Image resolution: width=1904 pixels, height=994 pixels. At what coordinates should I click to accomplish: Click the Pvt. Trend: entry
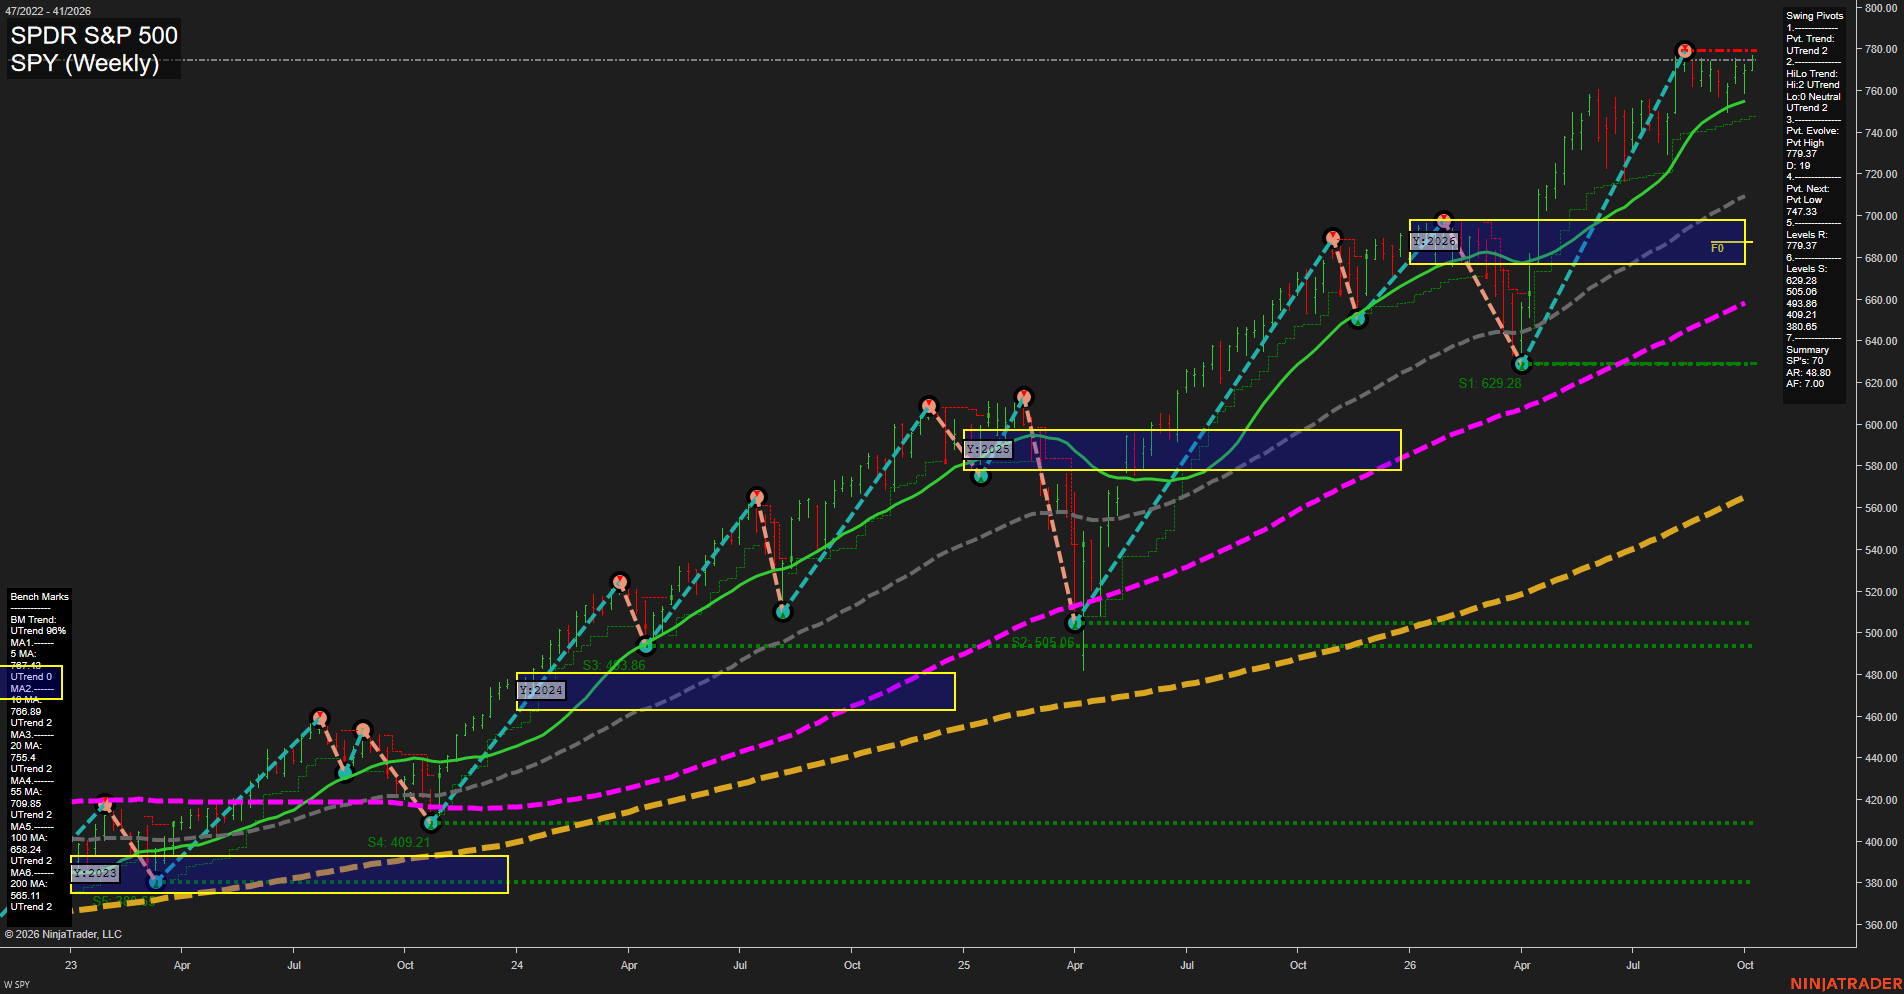[x=1810, y=39]
